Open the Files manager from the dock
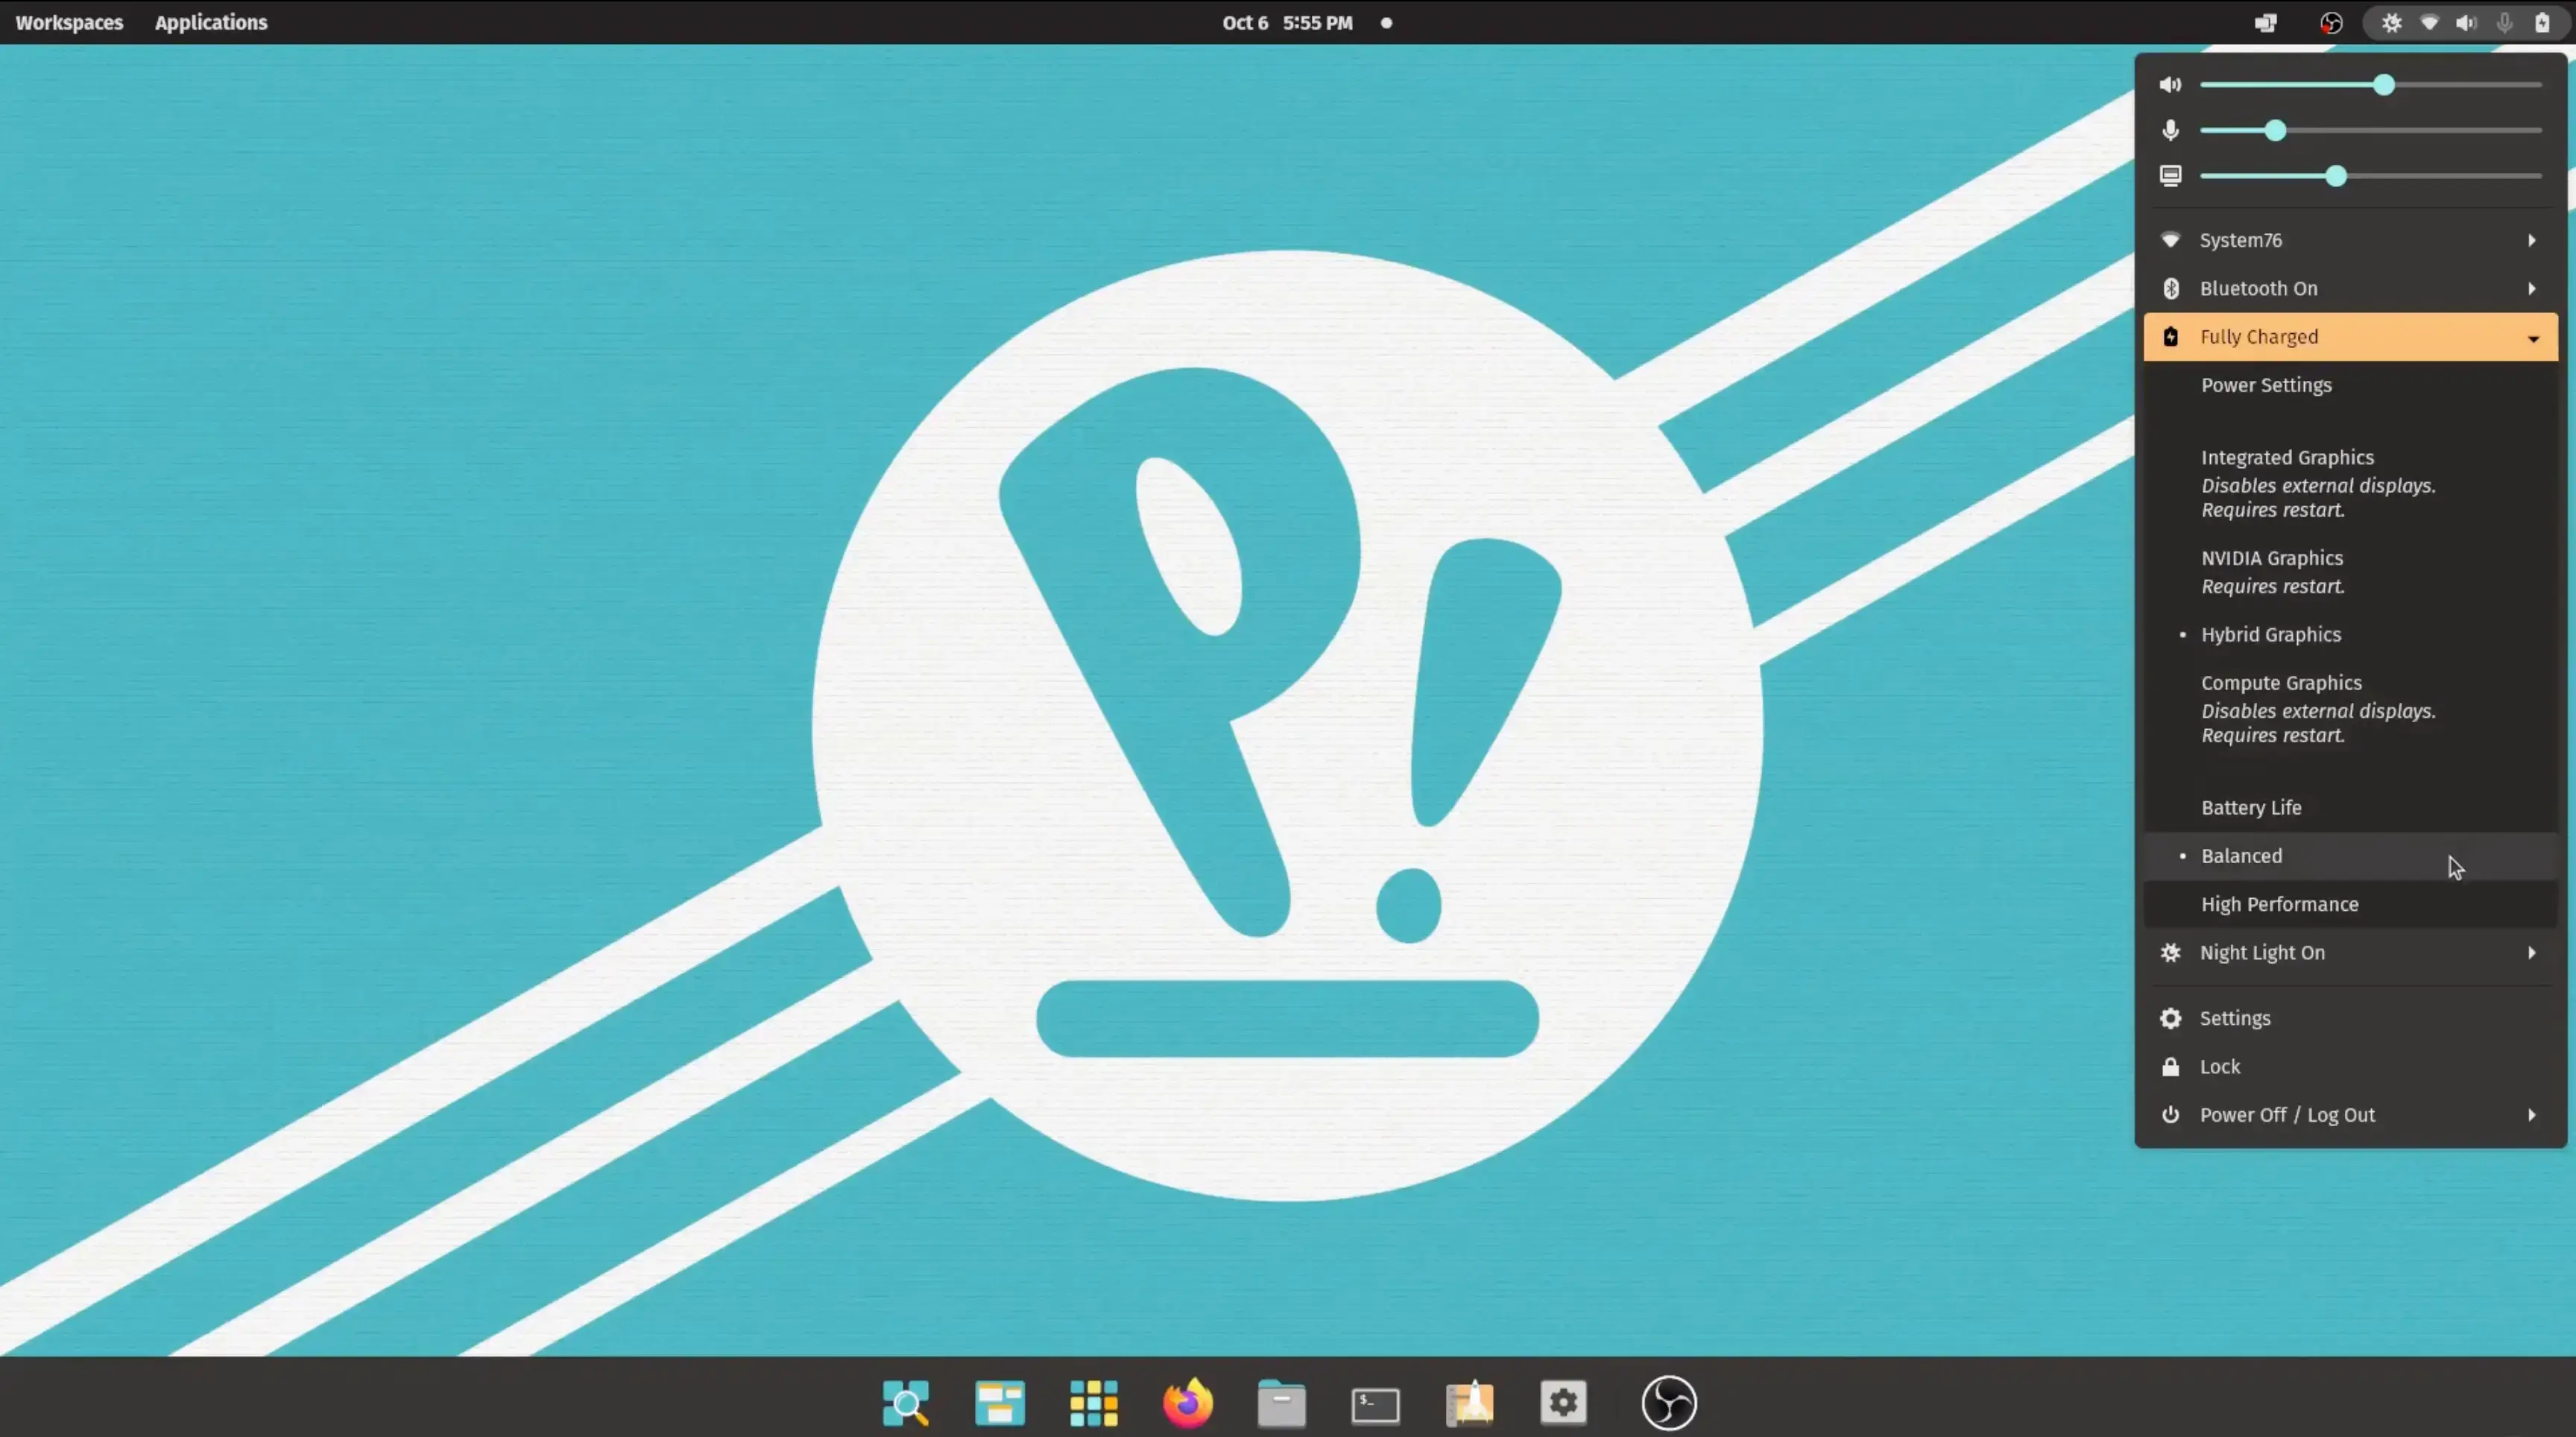This screenshot has width=2576, height=1437. 1282,1402
